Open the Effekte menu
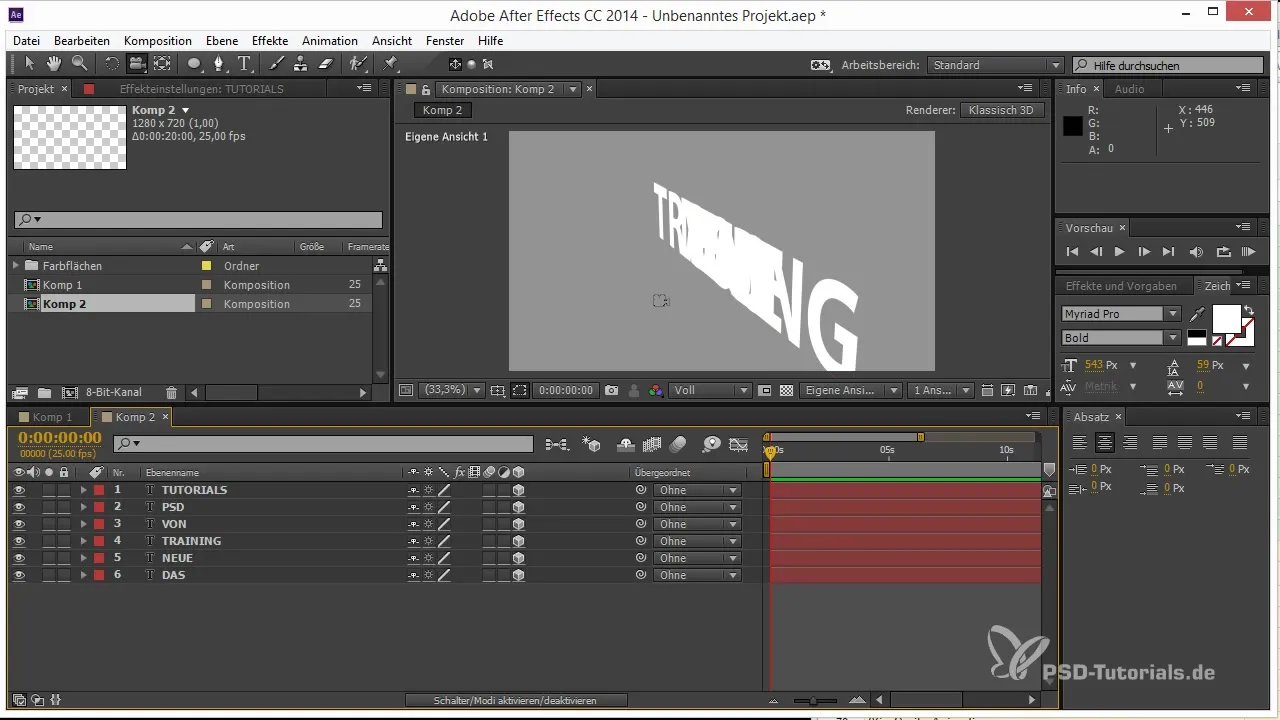 (x=270, y=41)
